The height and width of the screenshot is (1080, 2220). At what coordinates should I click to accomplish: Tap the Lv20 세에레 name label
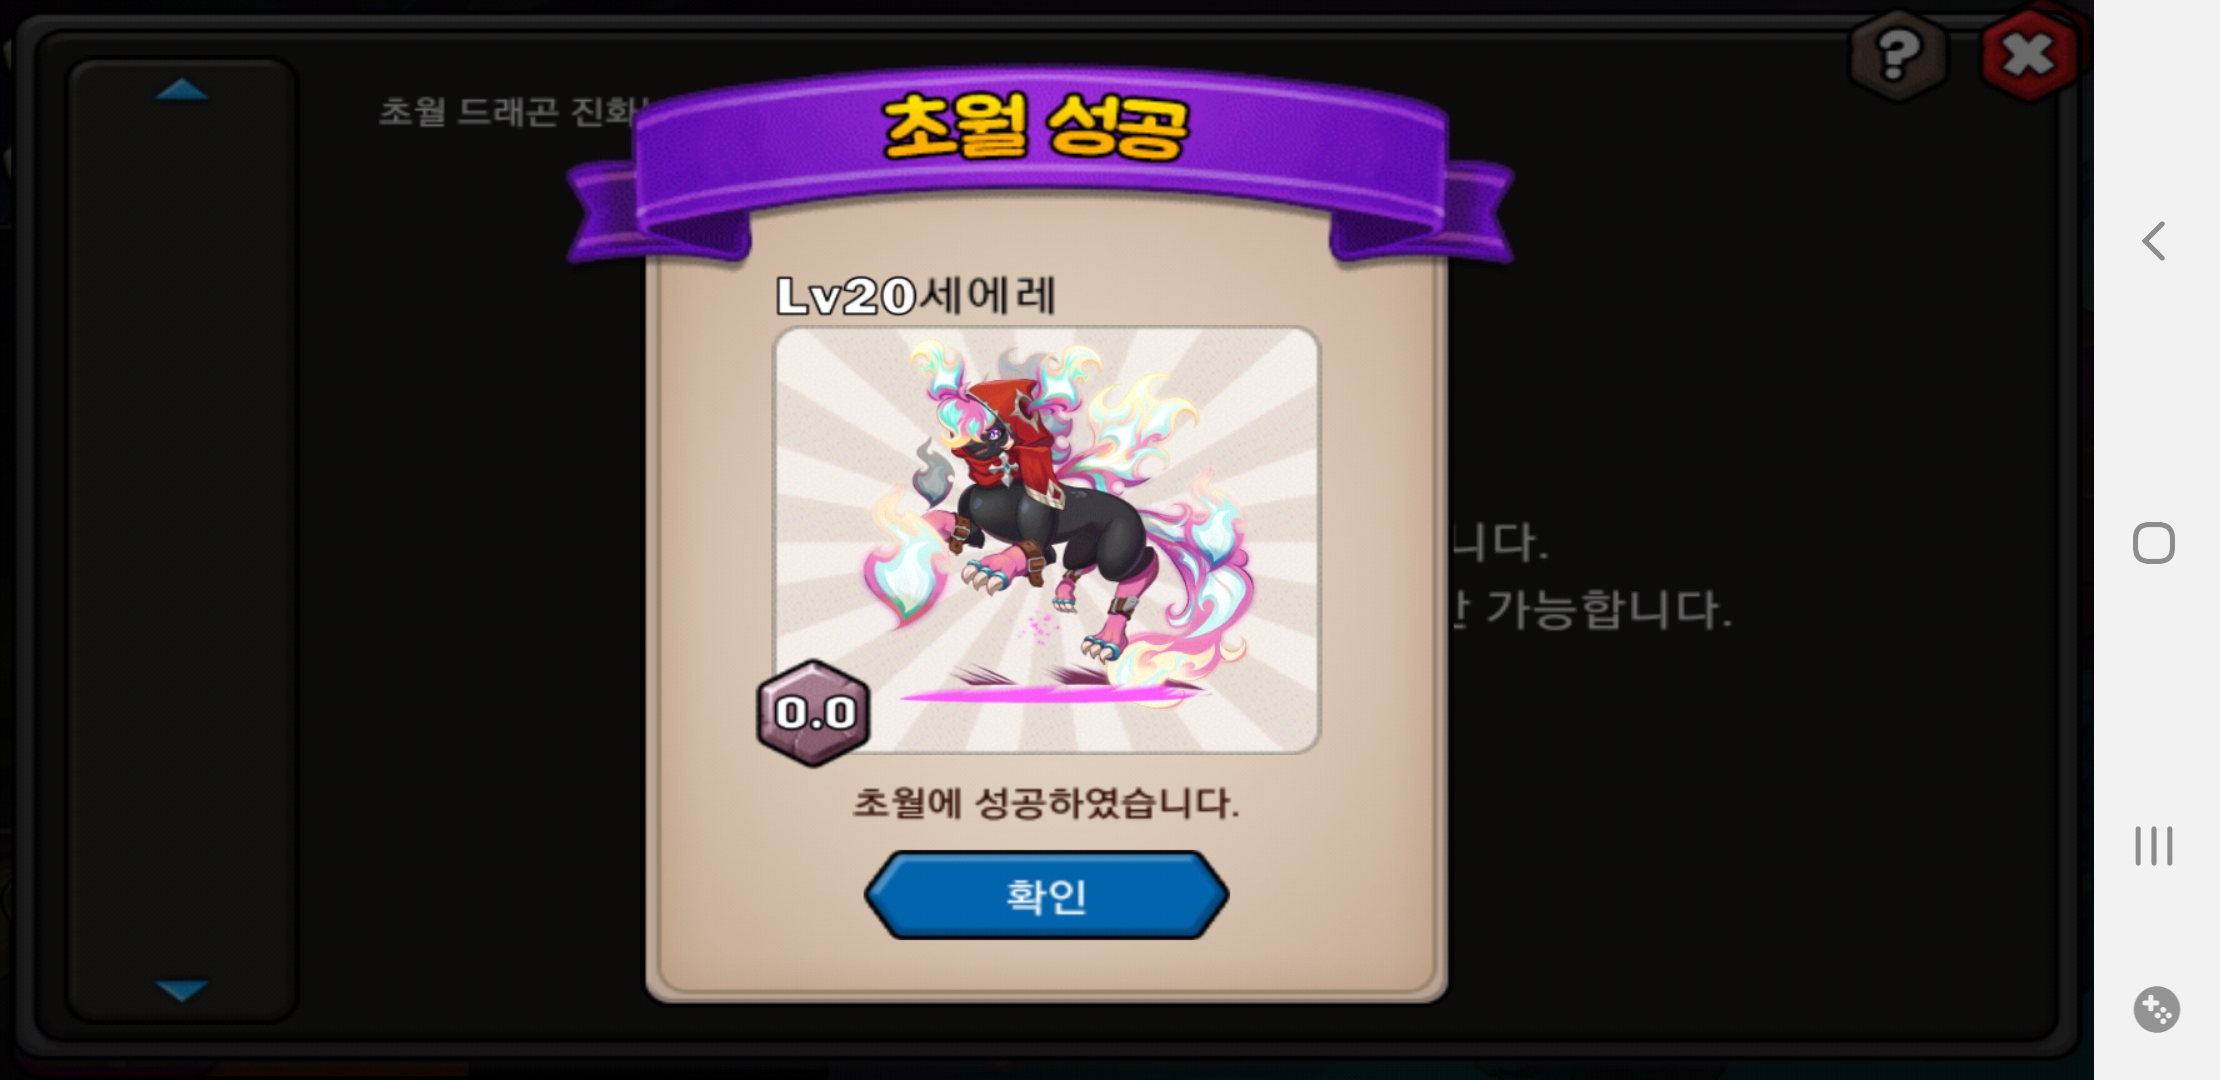tap(916, 295)
